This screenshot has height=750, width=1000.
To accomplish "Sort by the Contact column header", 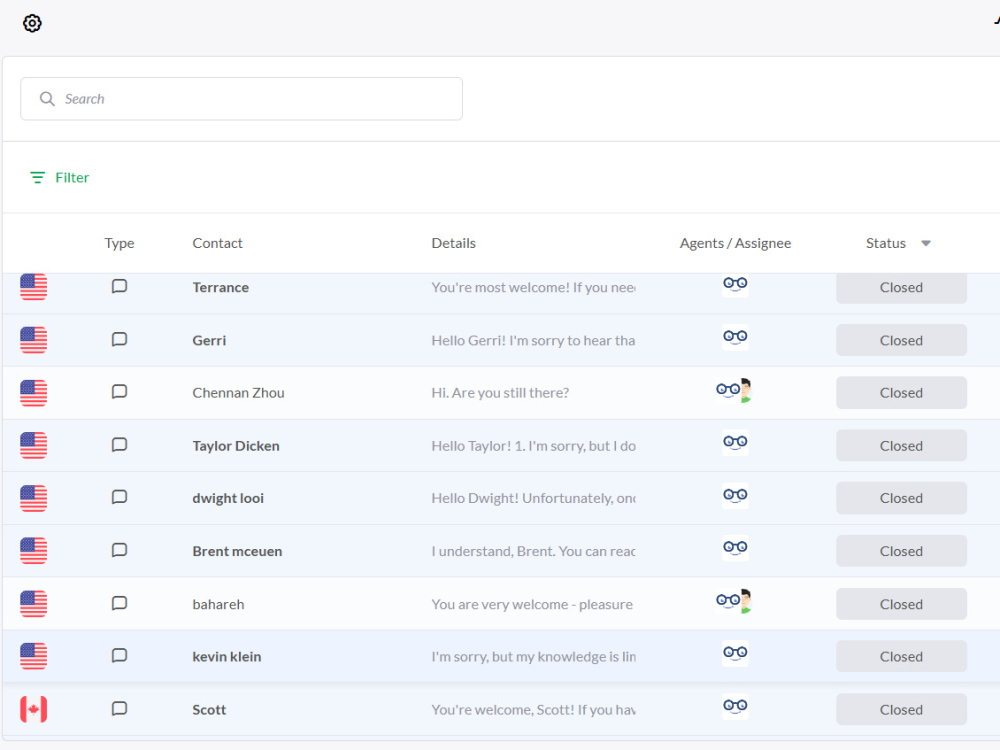I will (x=217, y=243).
